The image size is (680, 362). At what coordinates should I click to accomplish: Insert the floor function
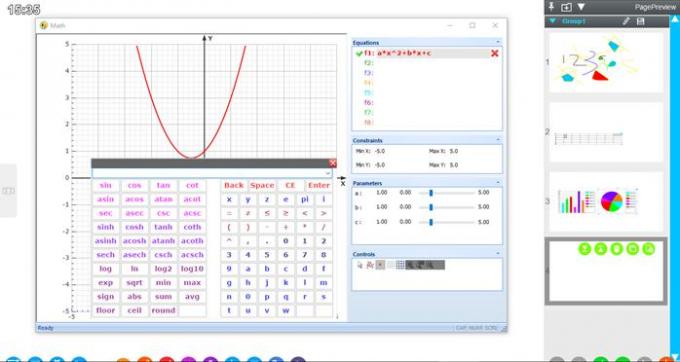(105, 310)
